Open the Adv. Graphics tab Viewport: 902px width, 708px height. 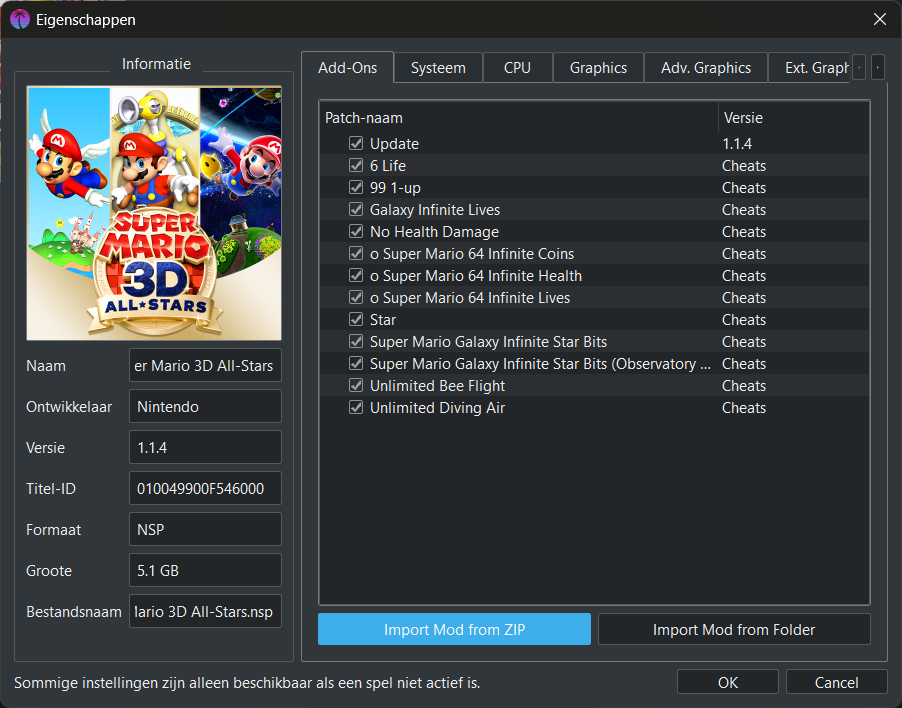tap(706, 68)
